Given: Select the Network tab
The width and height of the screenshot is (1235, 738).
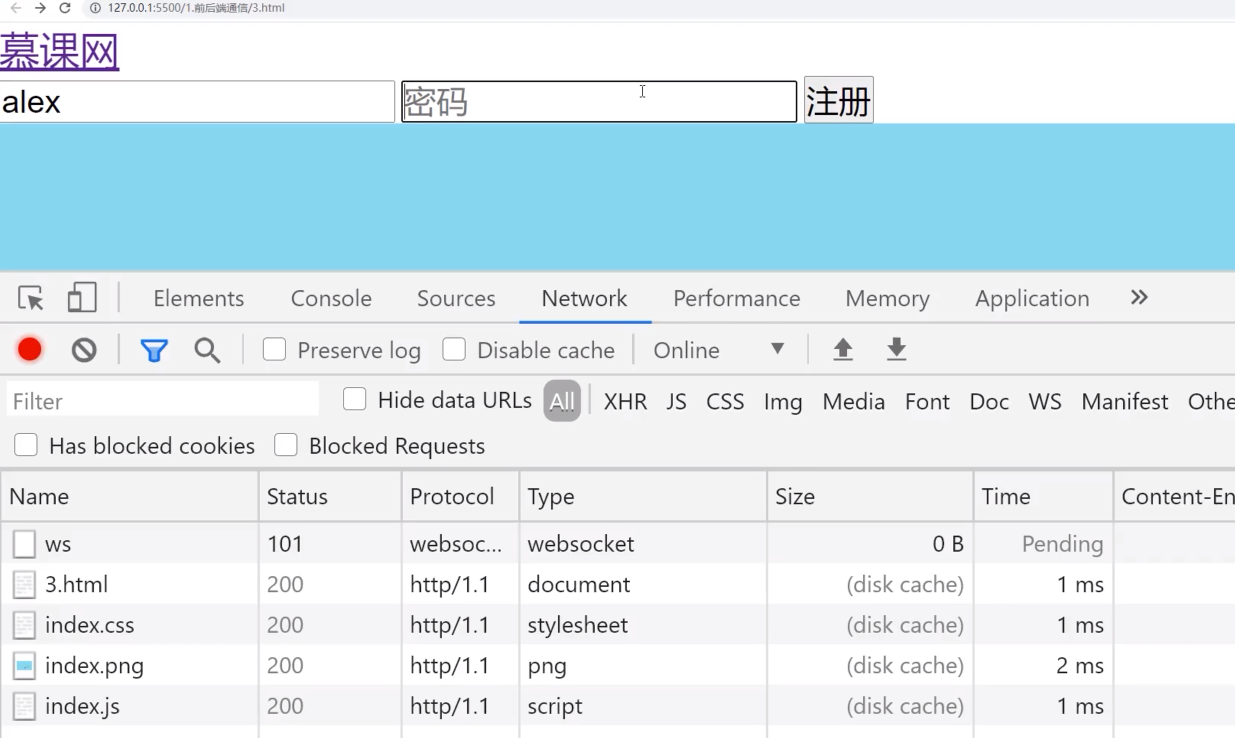Looking at the screenshot, I should [x=584, y=298].
